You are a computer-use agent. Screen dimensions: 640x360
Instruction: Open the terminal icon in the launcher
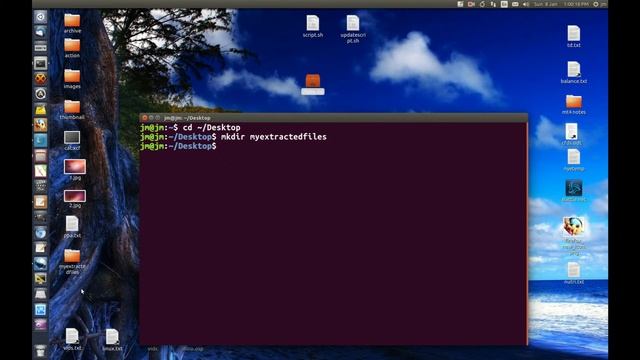[40, 63]
